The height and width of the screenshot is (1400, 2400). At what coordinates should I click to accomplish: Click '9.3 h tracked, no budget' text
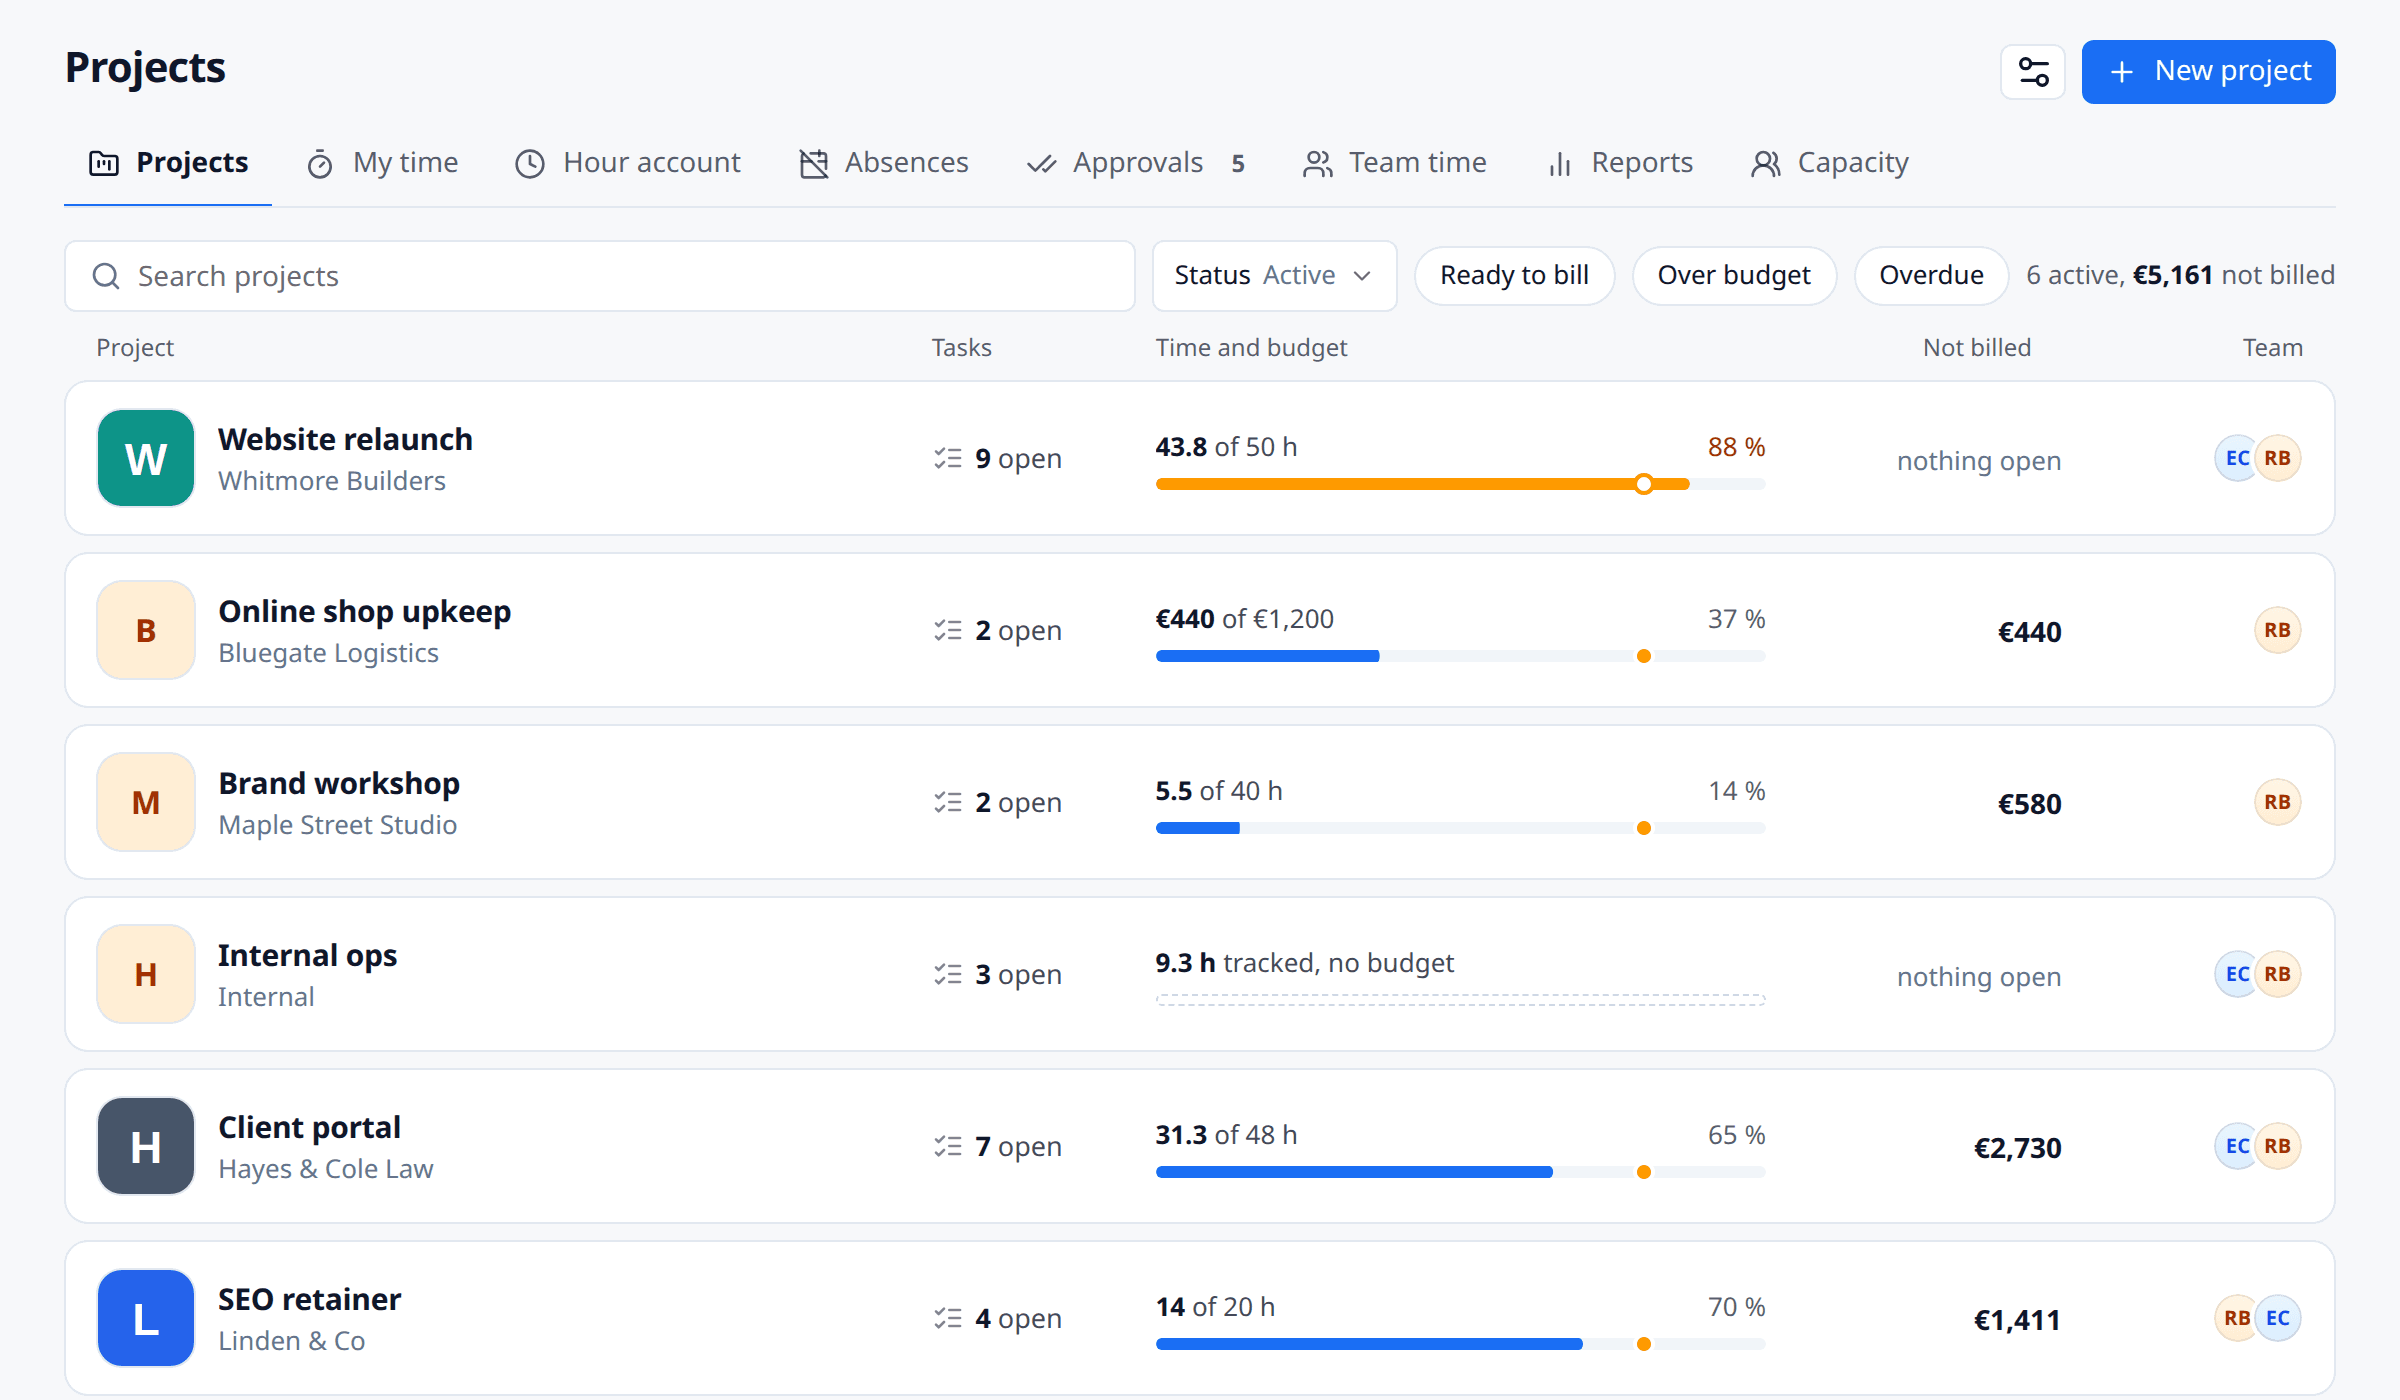(x=1304, y=963)
